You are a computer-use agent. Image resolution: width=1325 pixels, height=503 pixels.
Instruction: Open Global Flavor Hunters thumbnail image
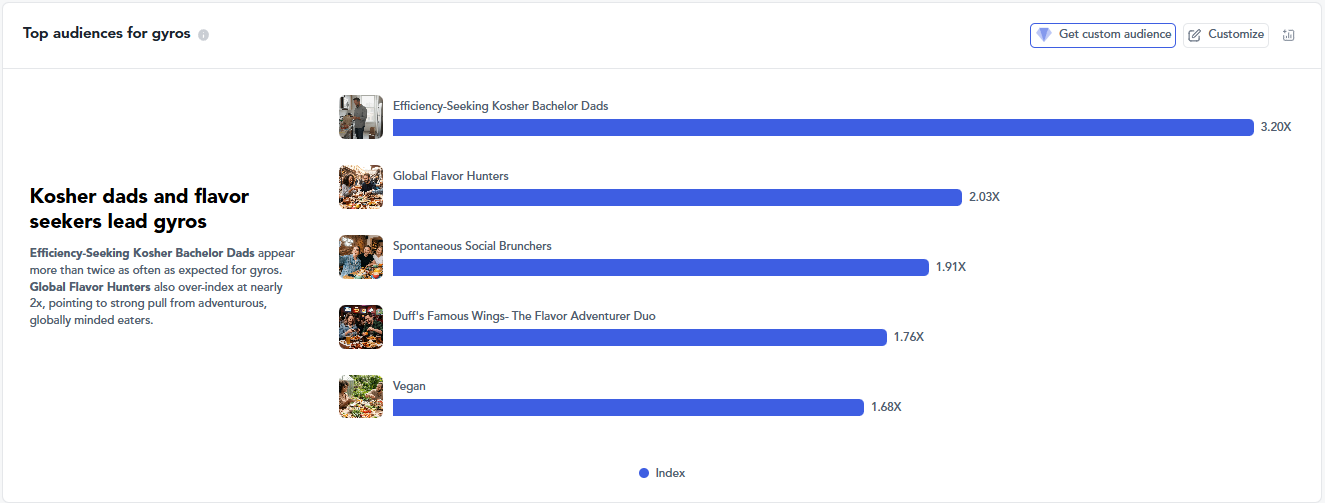click(361, 187)
